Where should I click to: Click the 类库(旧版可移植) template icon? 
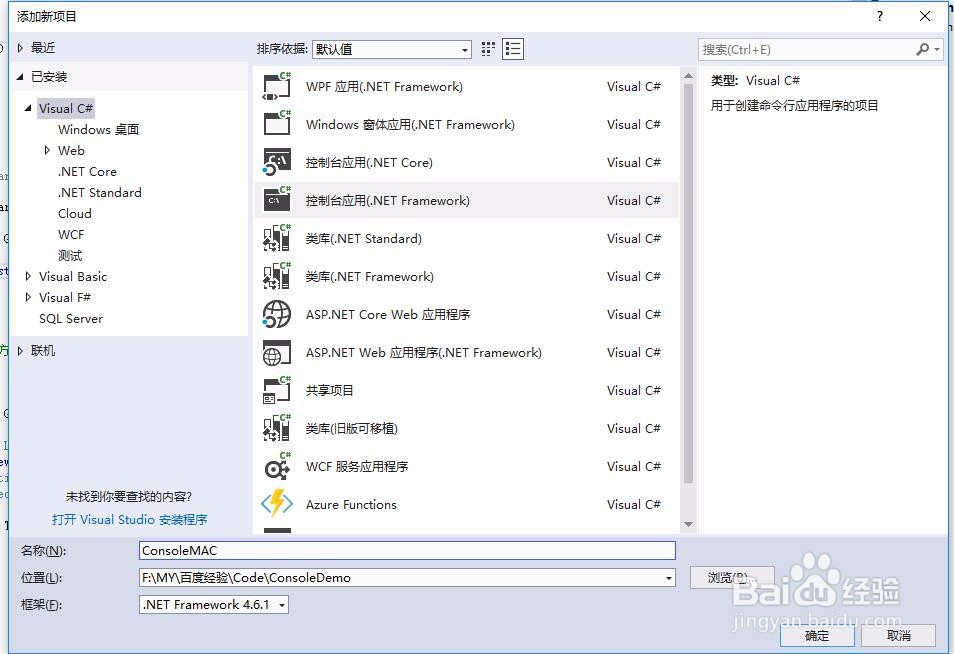pos(277,428)
